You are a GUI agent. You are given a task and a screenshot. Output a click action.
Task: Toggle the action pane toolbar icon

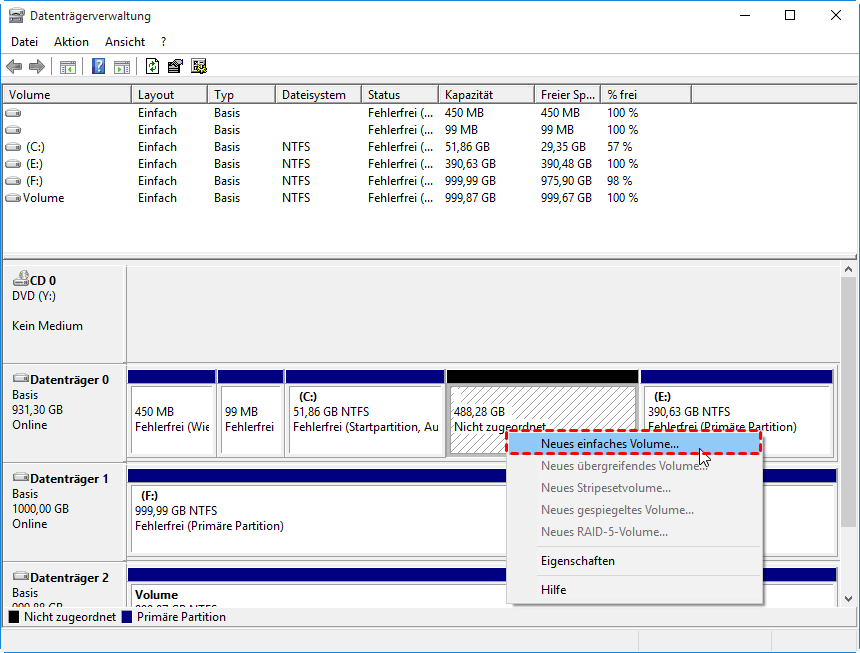pyautogui.click(x=122, y=67)
